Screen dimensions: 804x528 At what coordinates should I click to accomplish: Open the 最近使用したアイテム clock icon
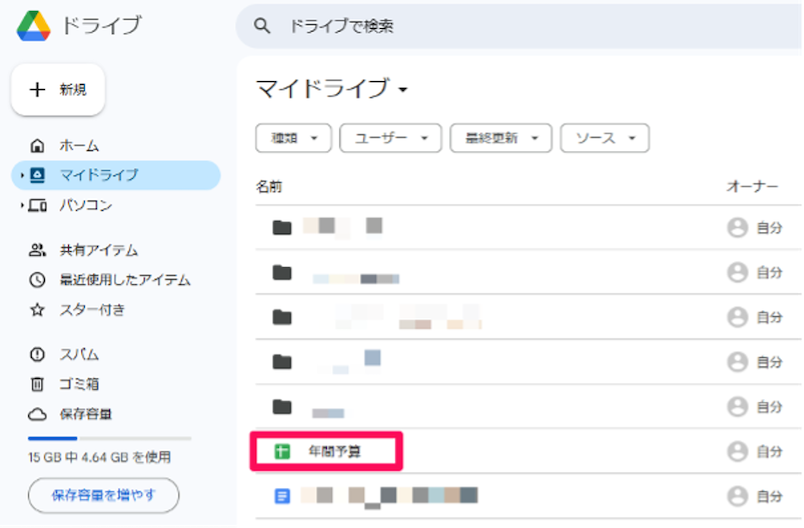[38, 280]
